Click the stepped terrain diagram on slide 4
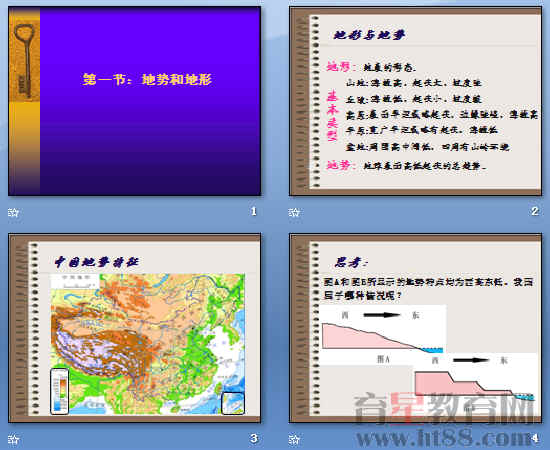This screenshot has width=550, height=450. click(474, 385)
